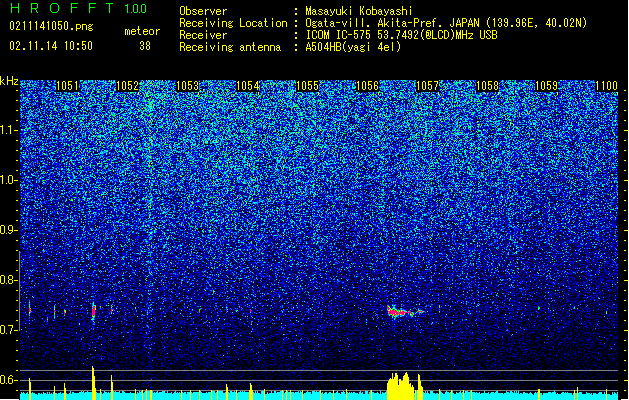The image size is (629, 400).
Task: Click the 0.7 kHz axis label
Action: coord(9,330)
